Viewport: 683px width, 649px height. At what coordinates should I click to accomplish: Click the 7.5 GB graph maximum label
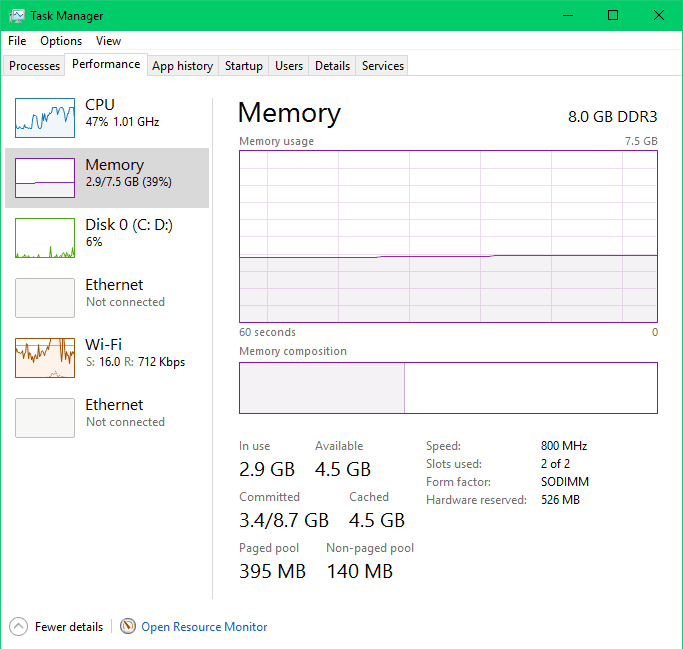pyautogui.click(x=641, y=141)
